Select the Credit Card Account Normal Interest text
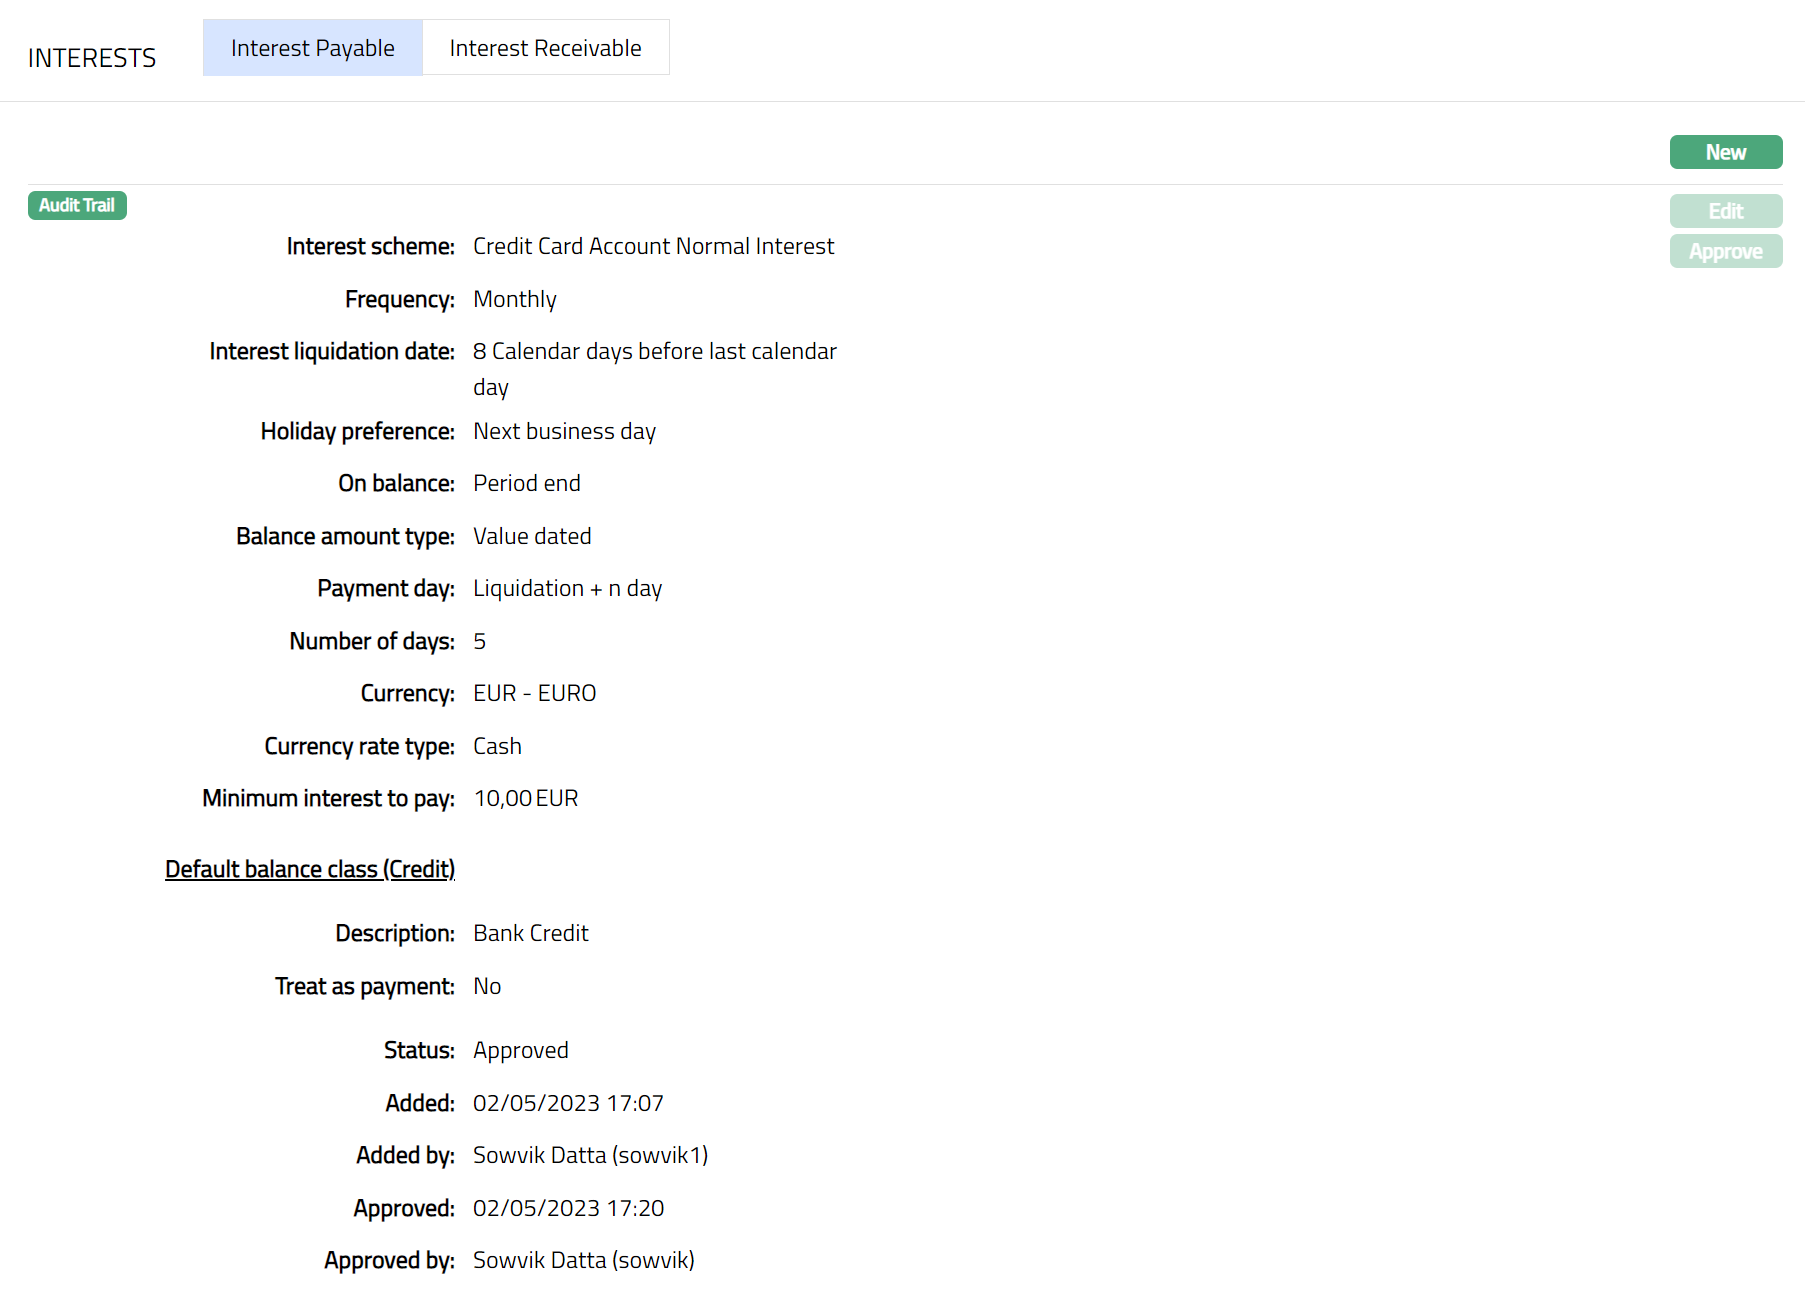Screen dimensions: 1805x1293 (653, 246)
